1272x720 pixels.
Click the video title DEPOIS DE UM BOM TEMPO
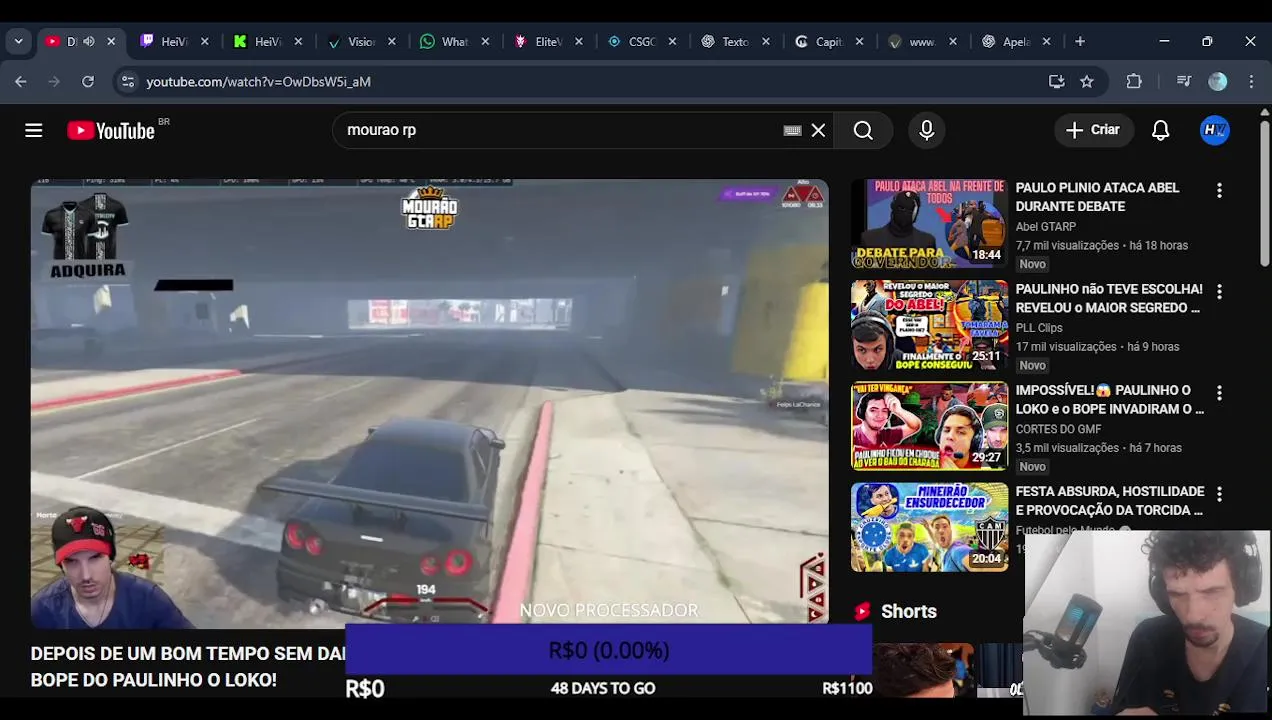[188, 667]
